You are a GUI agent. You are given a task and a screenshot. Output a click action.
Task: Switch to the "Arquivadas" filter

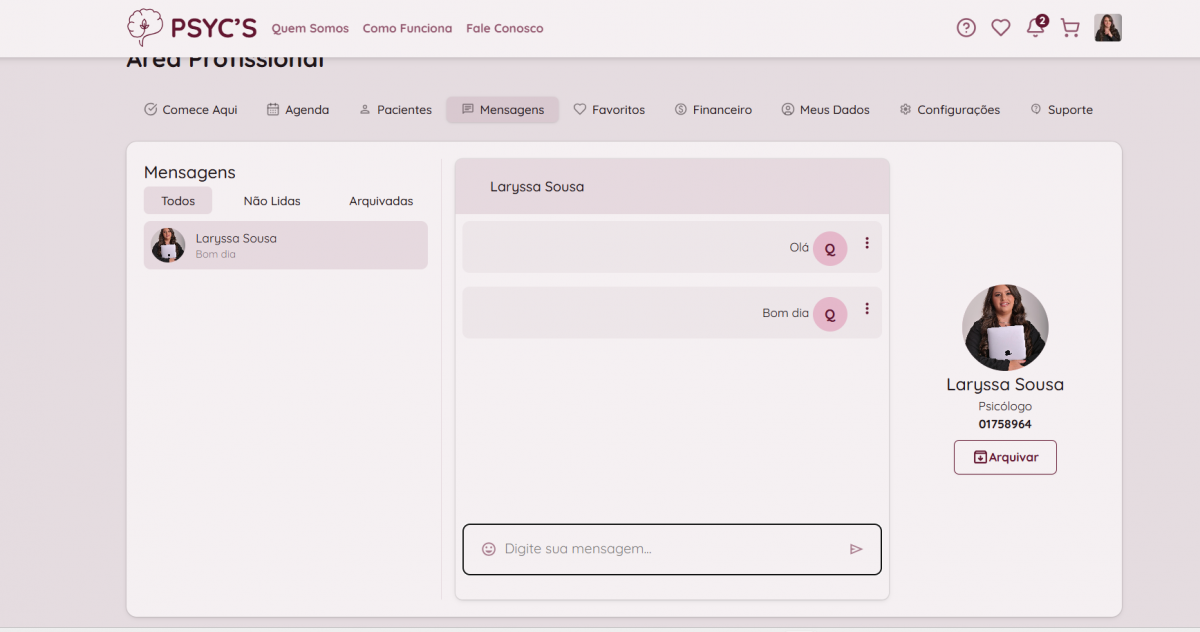tap(381, 201)
